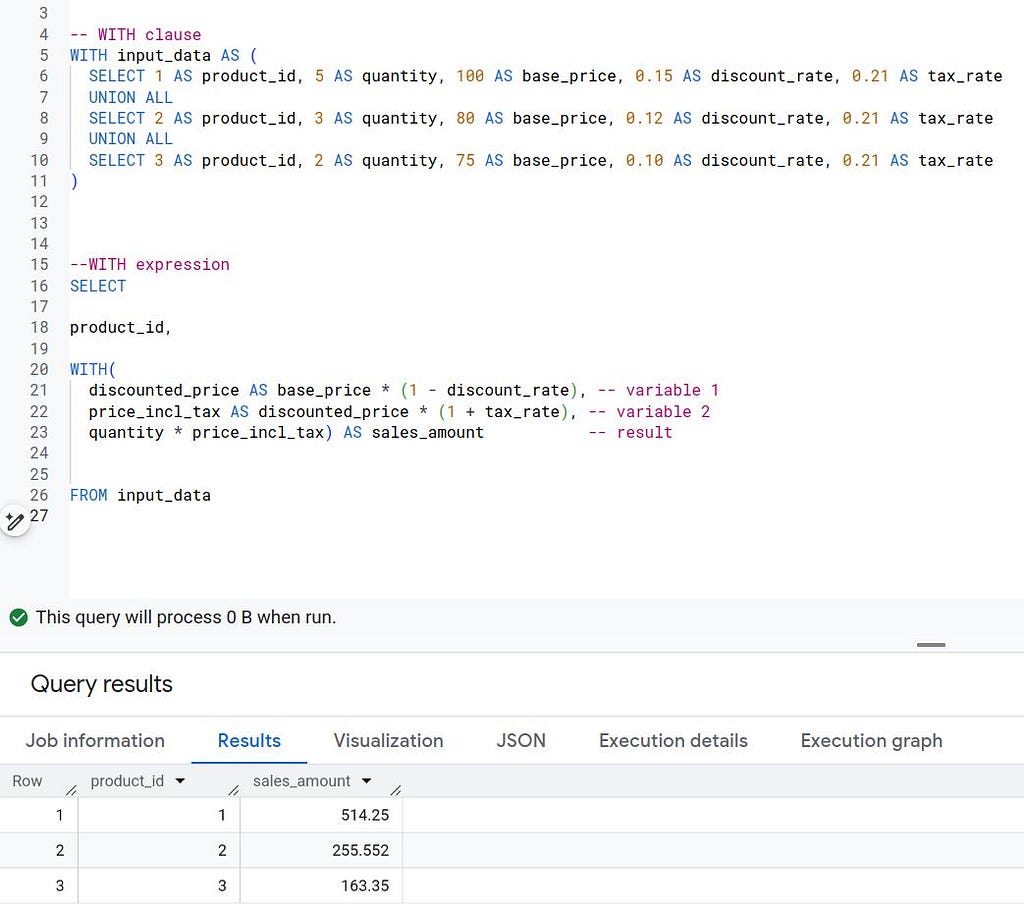Click the '-- WITH clause' comment
The width and height of the screenshot is (1024, 906).
(136, 35)
